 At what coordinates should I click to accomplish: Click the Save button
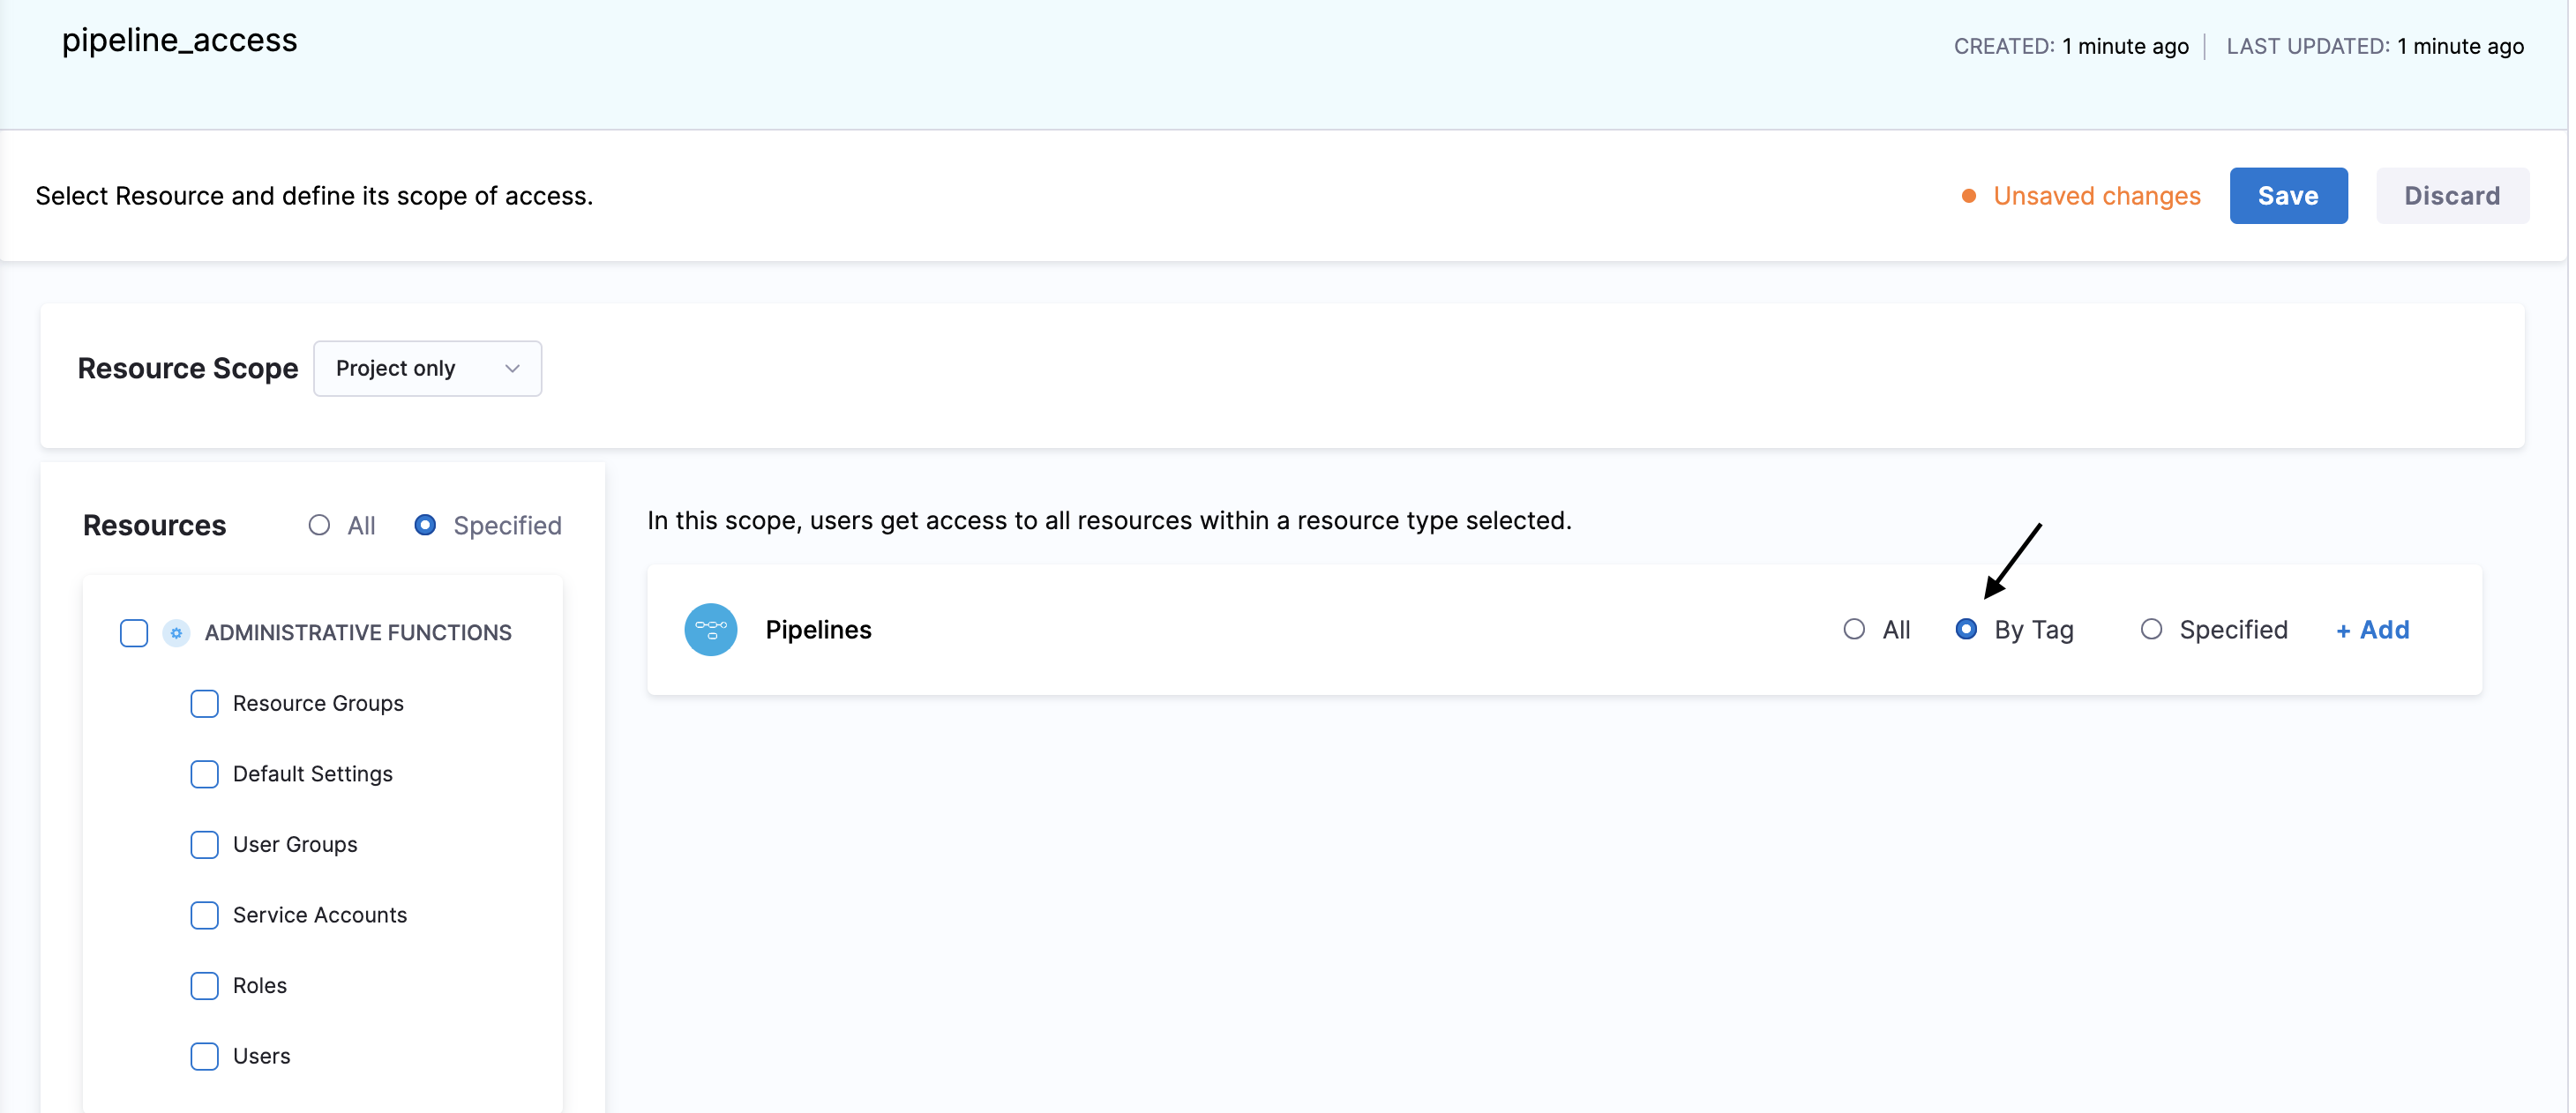pyautogui.click(x=2288, y=195)
